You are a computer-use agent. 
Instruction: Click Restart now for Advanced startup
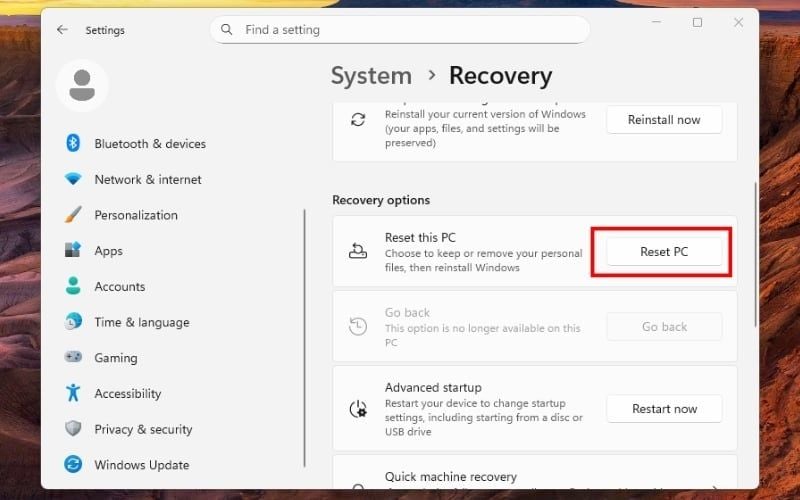coord(664,409)
